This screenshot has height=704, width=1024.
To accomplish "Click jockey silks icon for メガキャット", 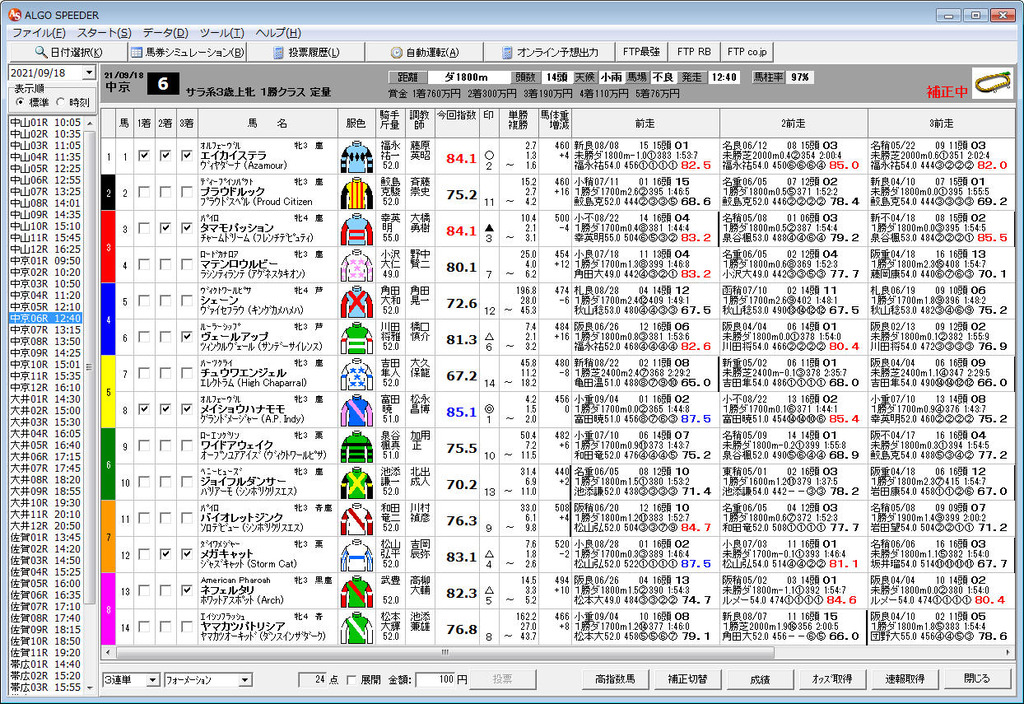I will click(357, 554).
